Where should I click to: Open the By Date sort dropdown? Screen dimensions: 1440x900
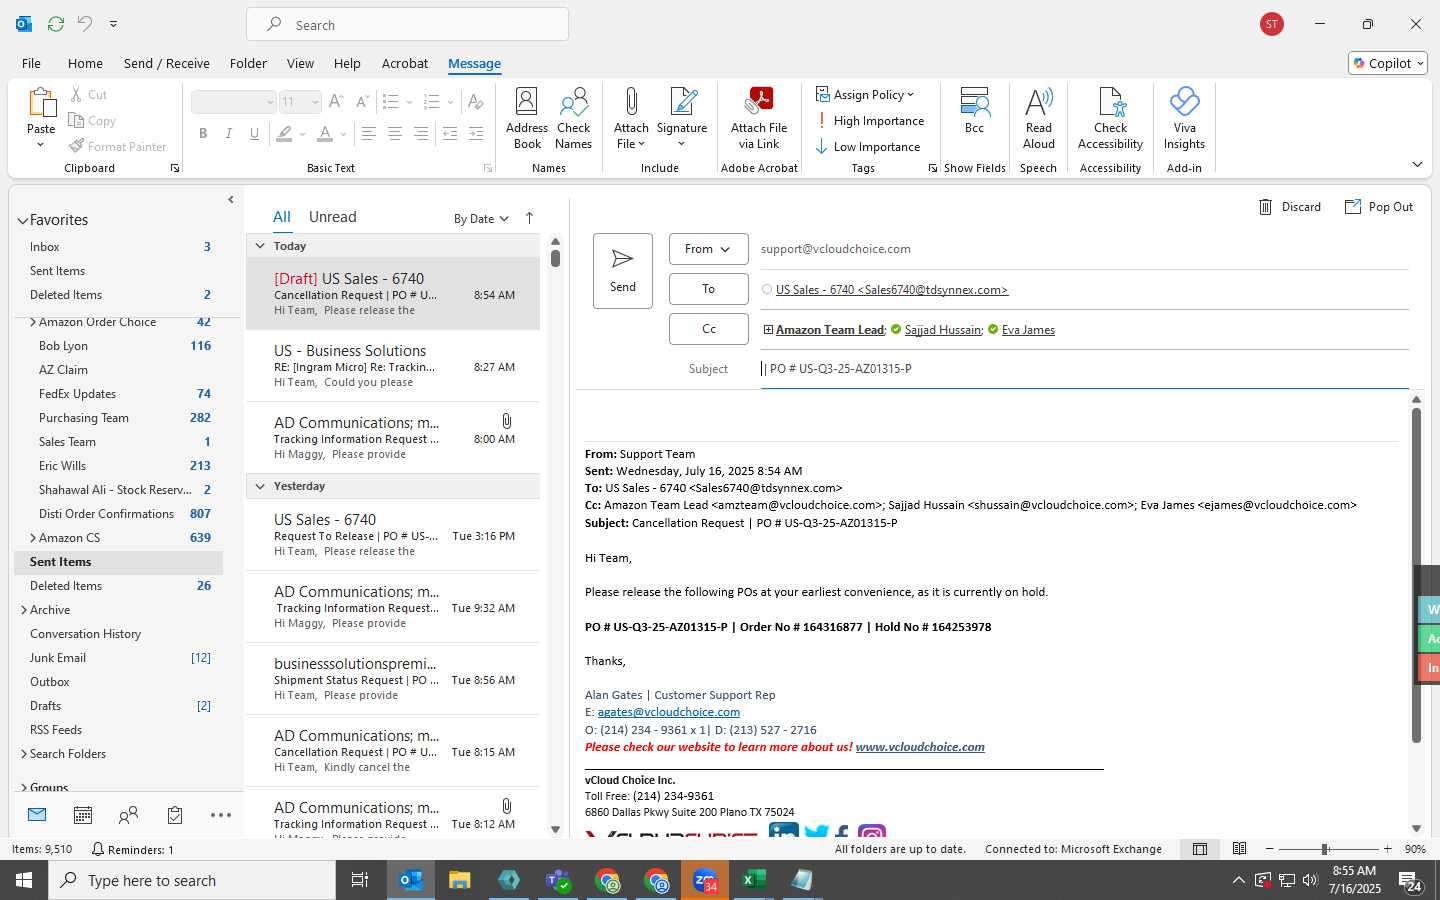coord(481,219)
